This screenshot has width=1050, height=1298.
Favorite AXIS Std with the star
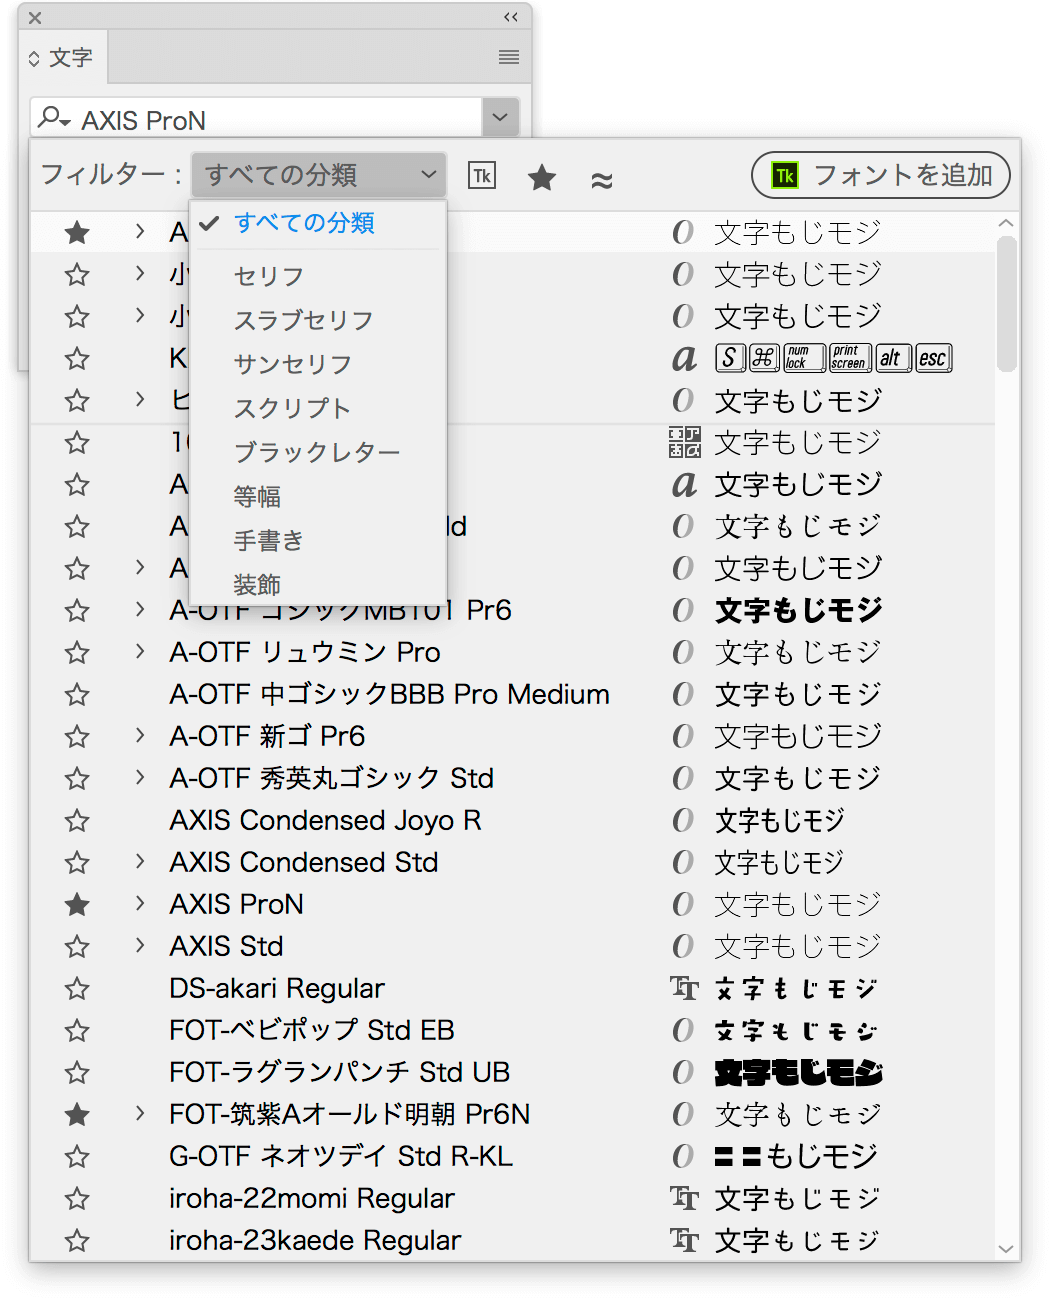77,947
